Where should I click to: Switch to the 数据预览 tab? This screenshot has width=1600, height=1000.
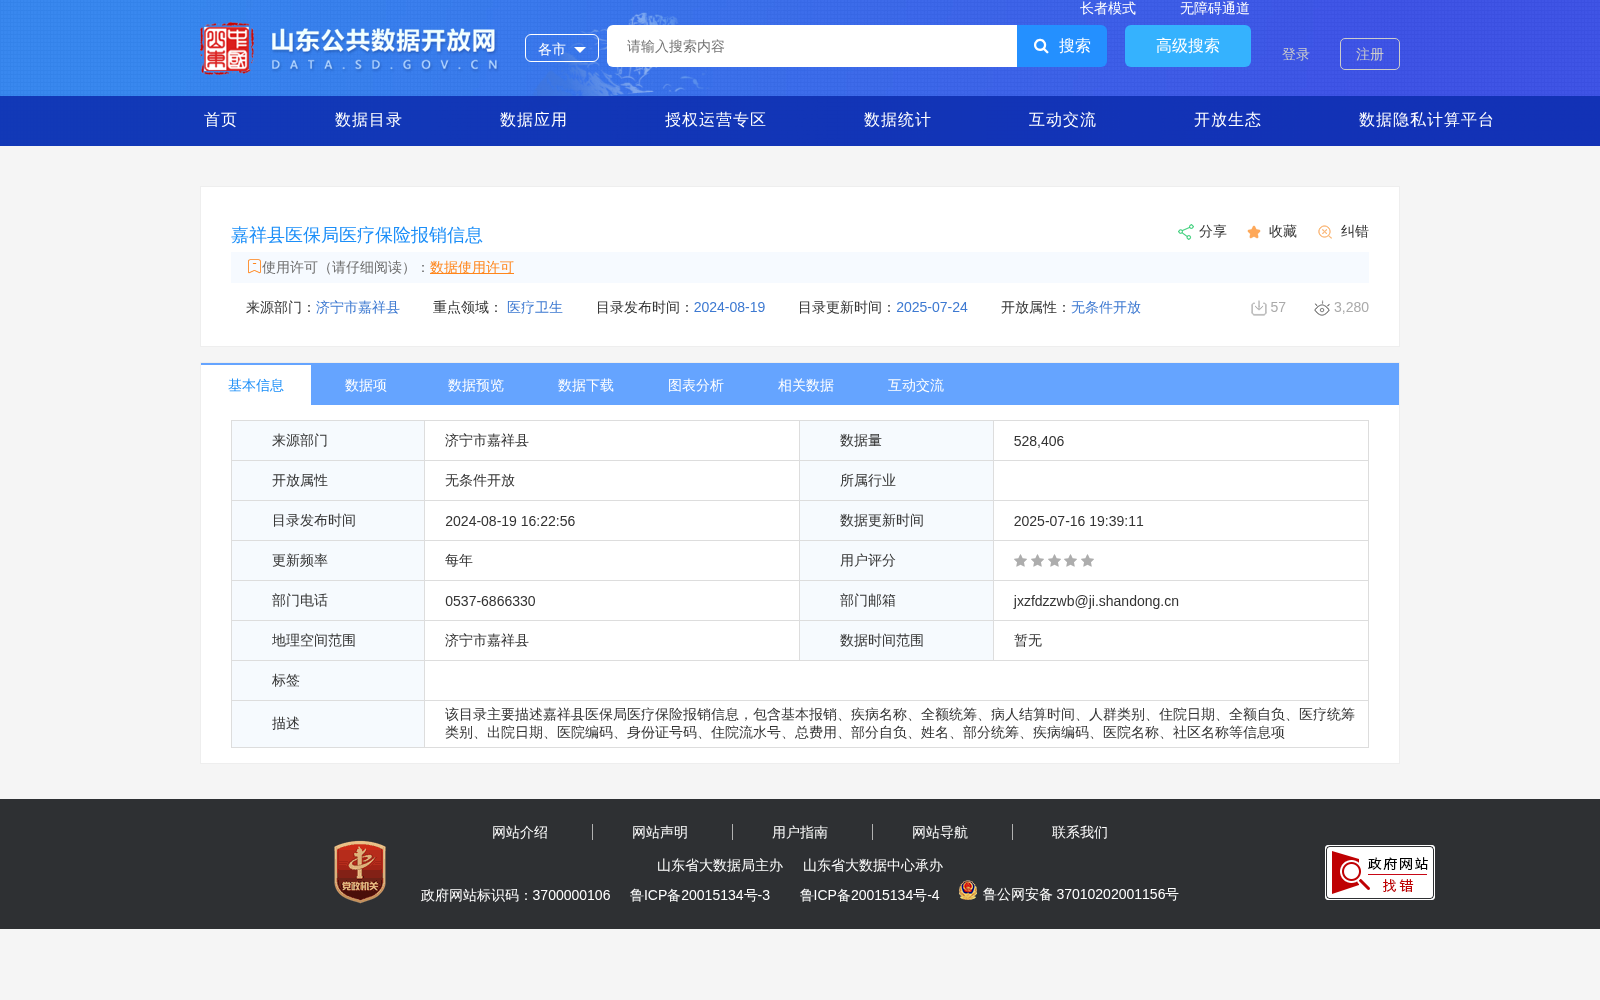[476, 385]
